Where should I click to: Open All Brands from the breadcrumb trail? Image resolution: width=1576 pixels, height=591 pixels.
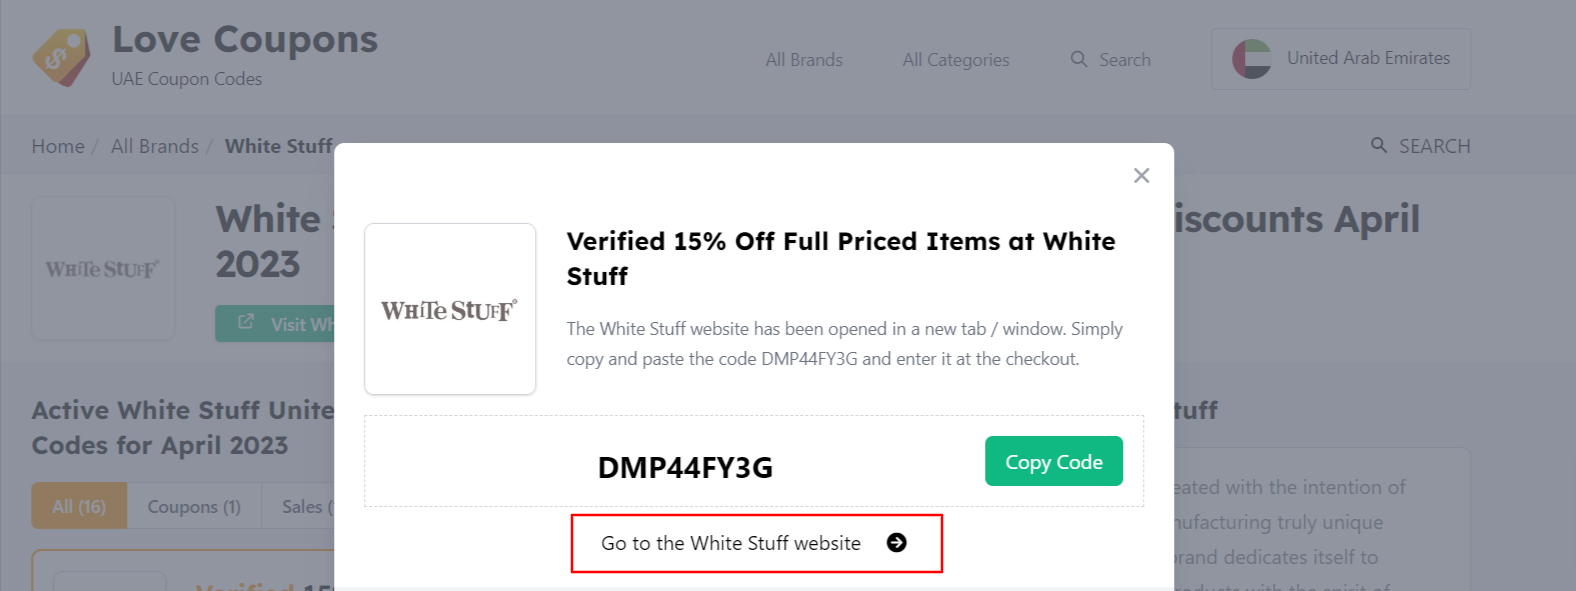tap(155, 145)
